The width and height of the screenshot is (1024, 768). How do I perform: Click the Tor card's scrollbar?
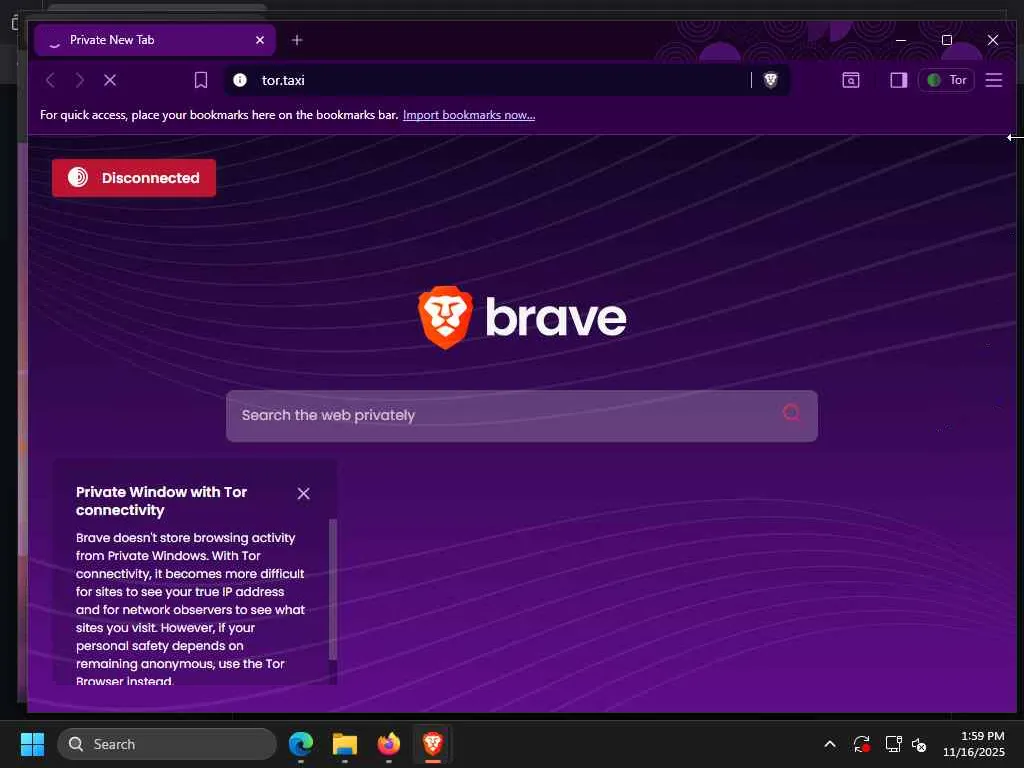coord(332,589)
